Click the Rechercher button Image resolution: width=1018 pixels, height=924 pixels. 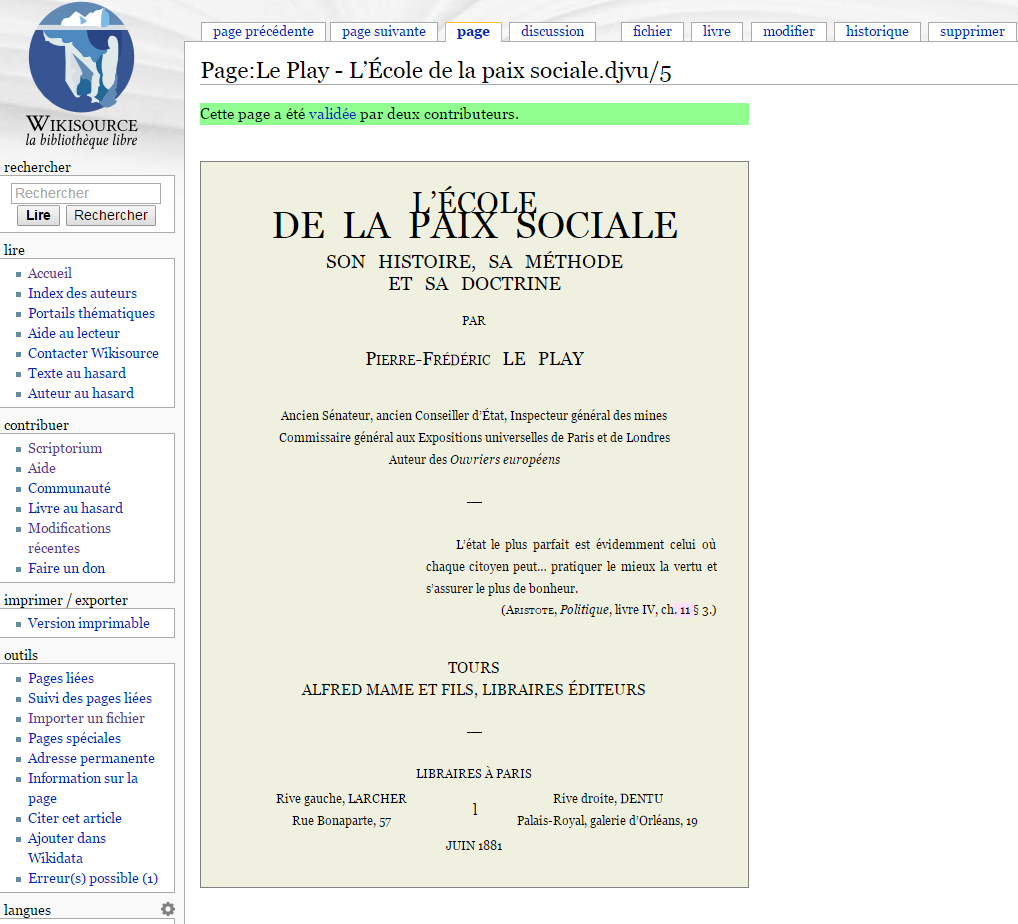click(x=110, y=215)
